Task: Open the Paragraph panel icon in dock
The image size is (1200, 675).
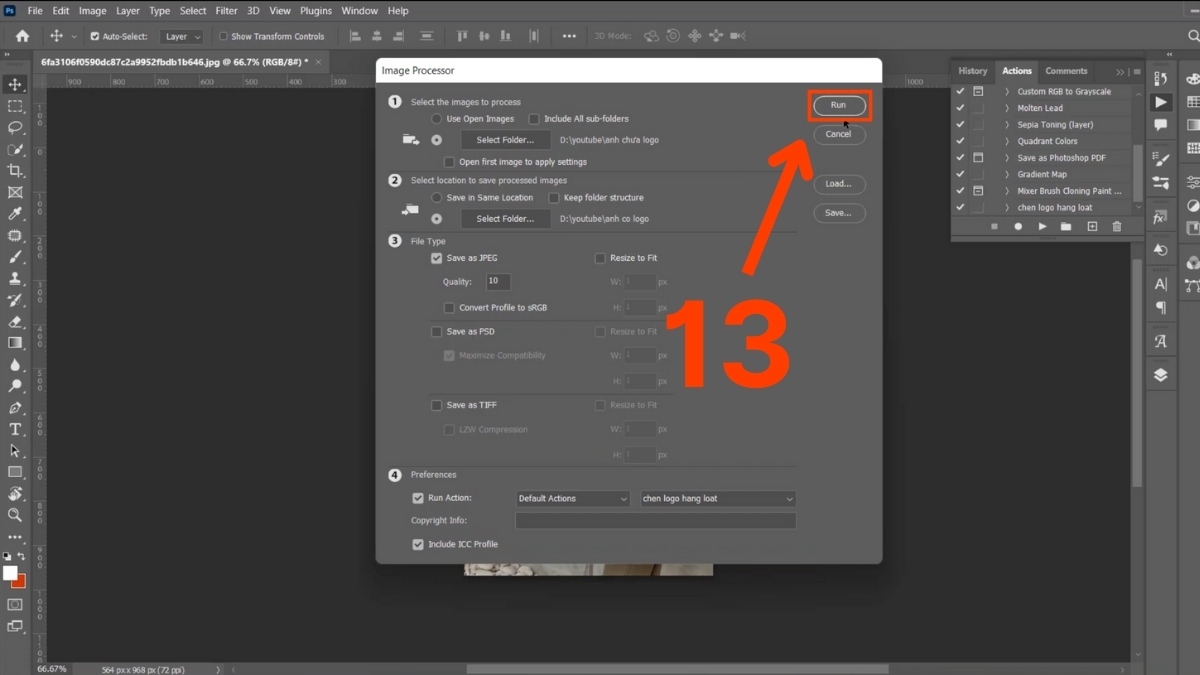Action: click(x=1161, y=308)
